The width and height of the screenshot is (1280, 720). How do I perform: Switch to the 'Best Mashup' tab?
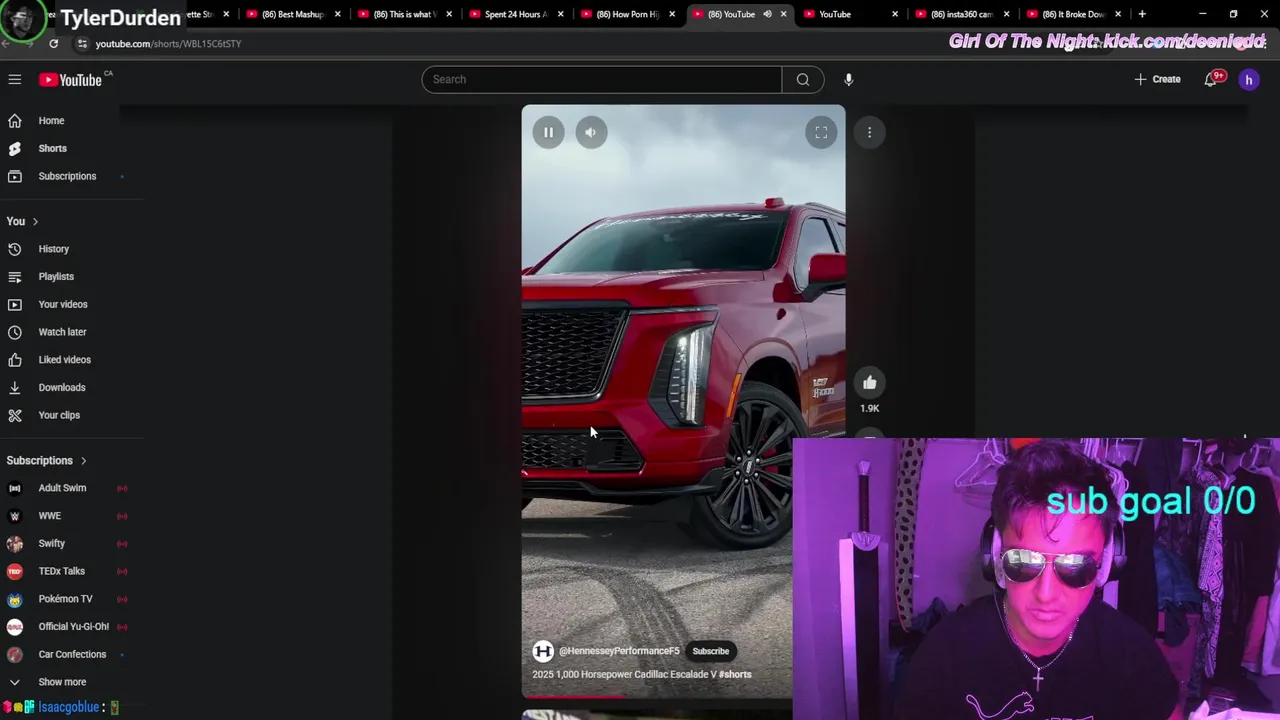(294, 14)
